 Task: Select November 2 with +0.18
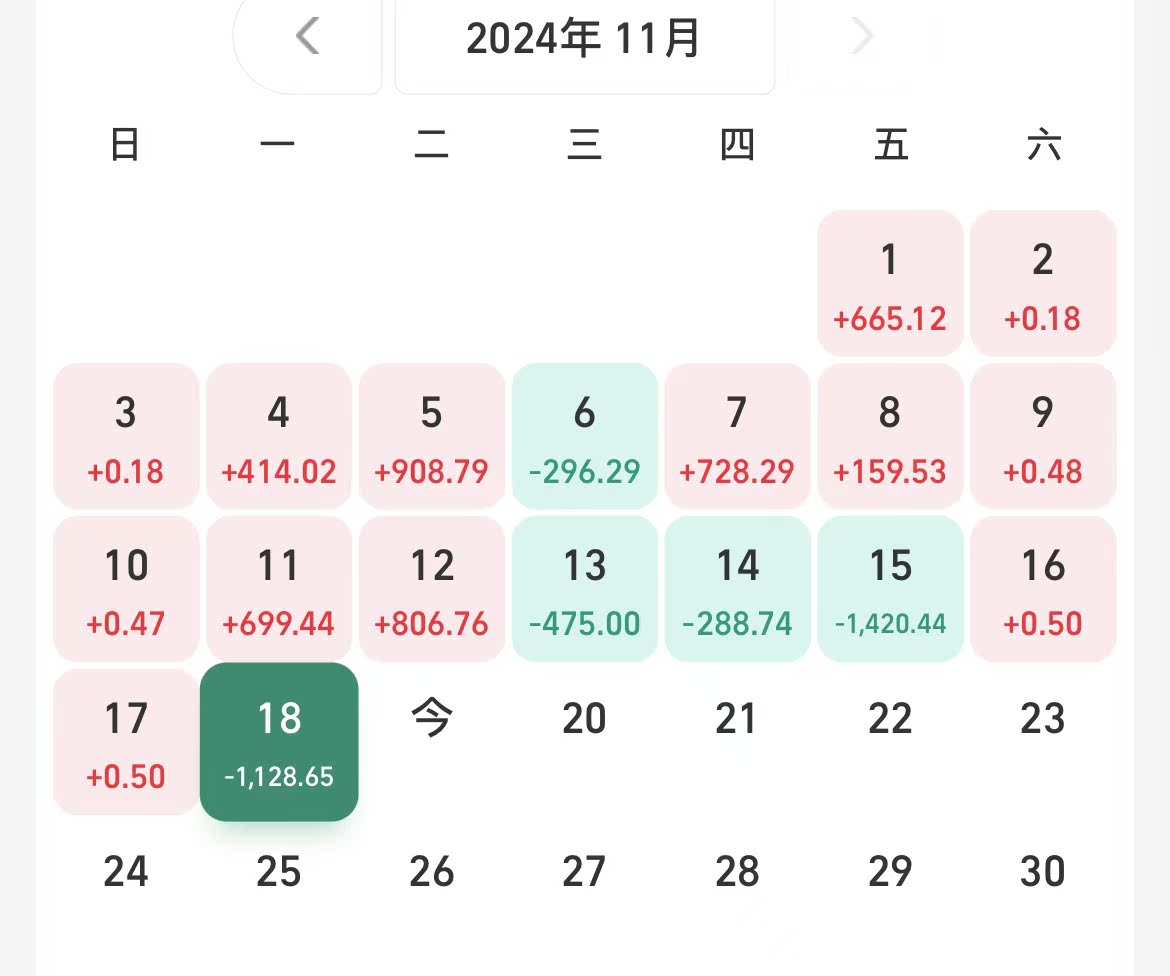tap(1043, 283)
